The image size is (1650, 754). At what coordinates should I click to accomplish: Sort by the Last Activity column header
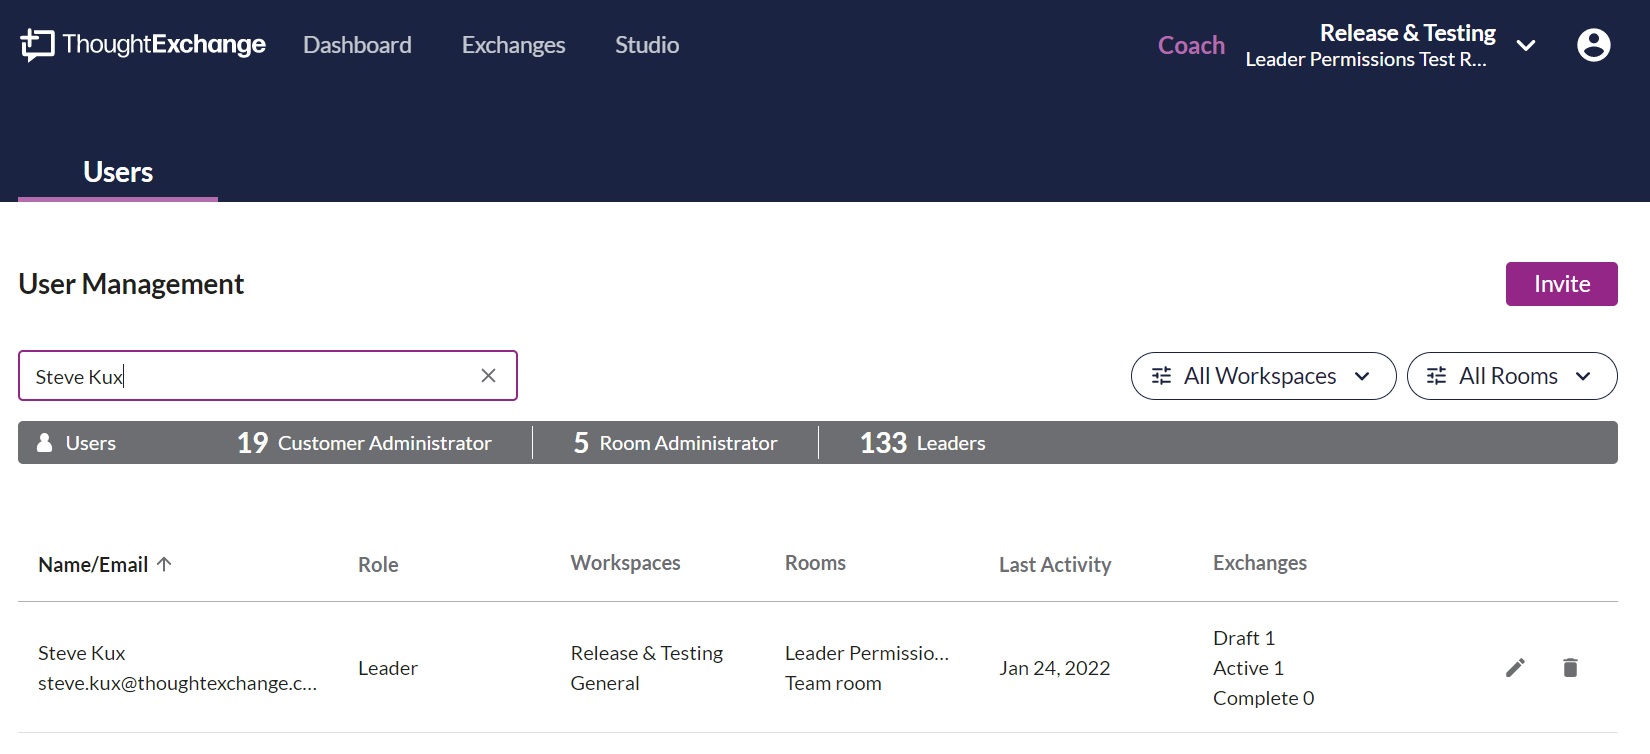[x=1055, y=564]
